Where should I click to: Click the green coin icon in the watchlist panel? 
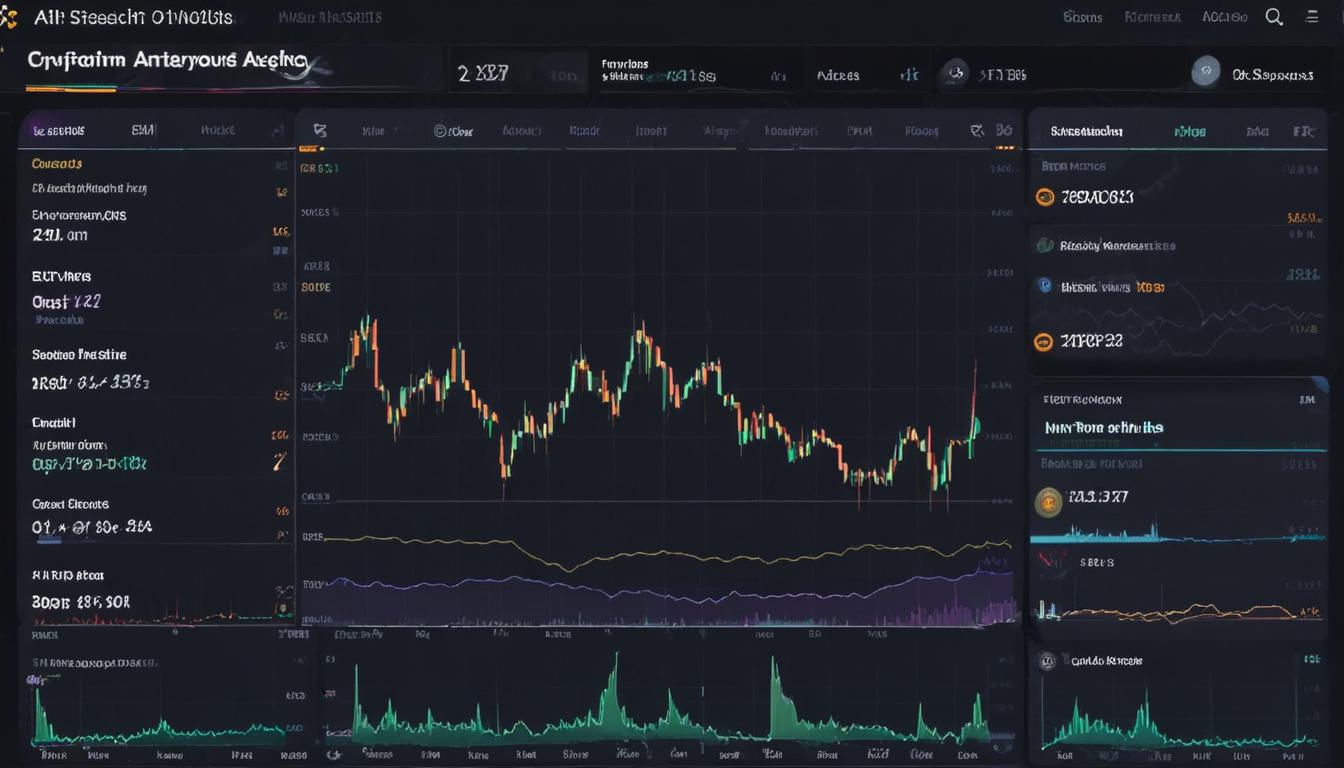tap(1045, 245)
